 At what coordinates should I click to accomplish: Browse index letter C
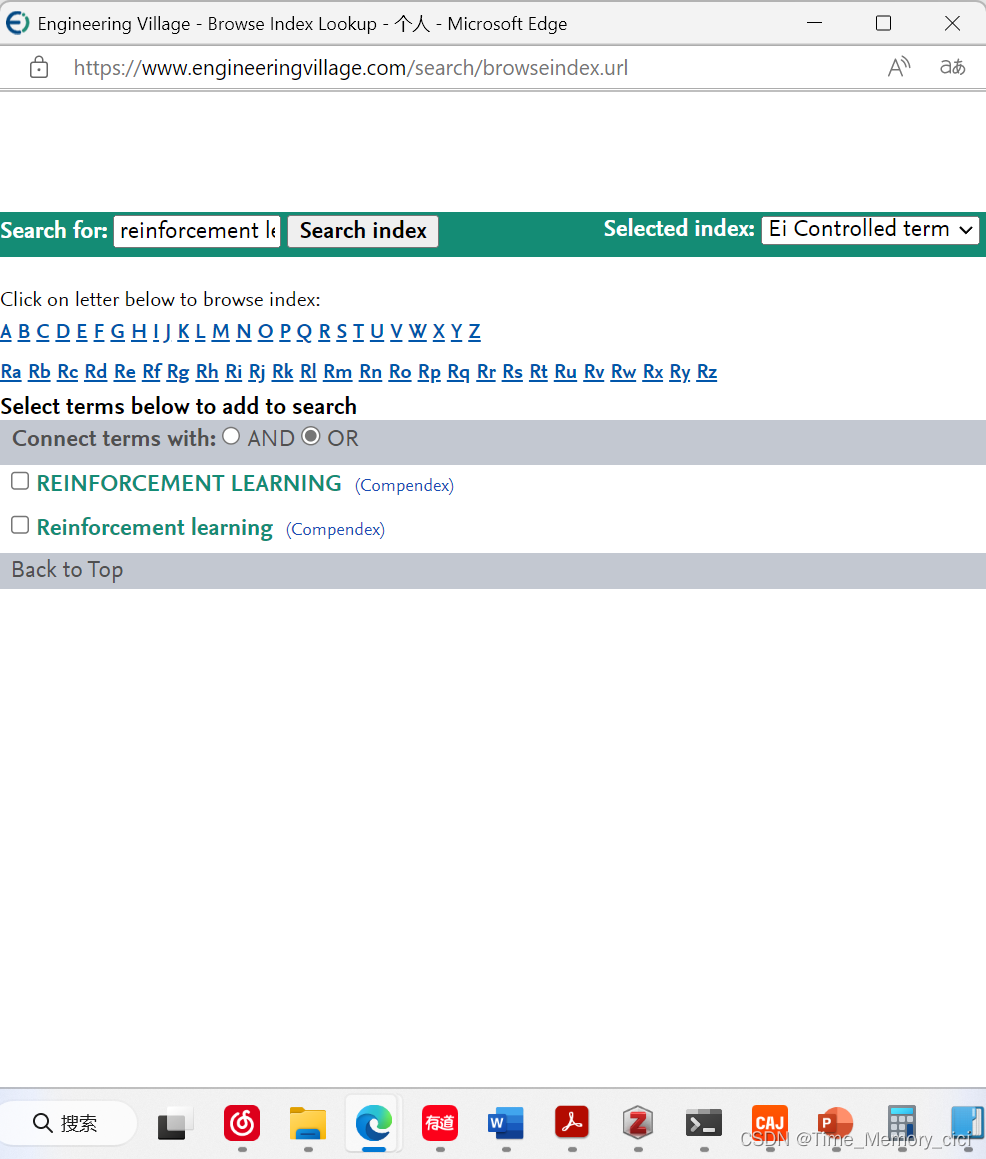[x=43, y=332]
